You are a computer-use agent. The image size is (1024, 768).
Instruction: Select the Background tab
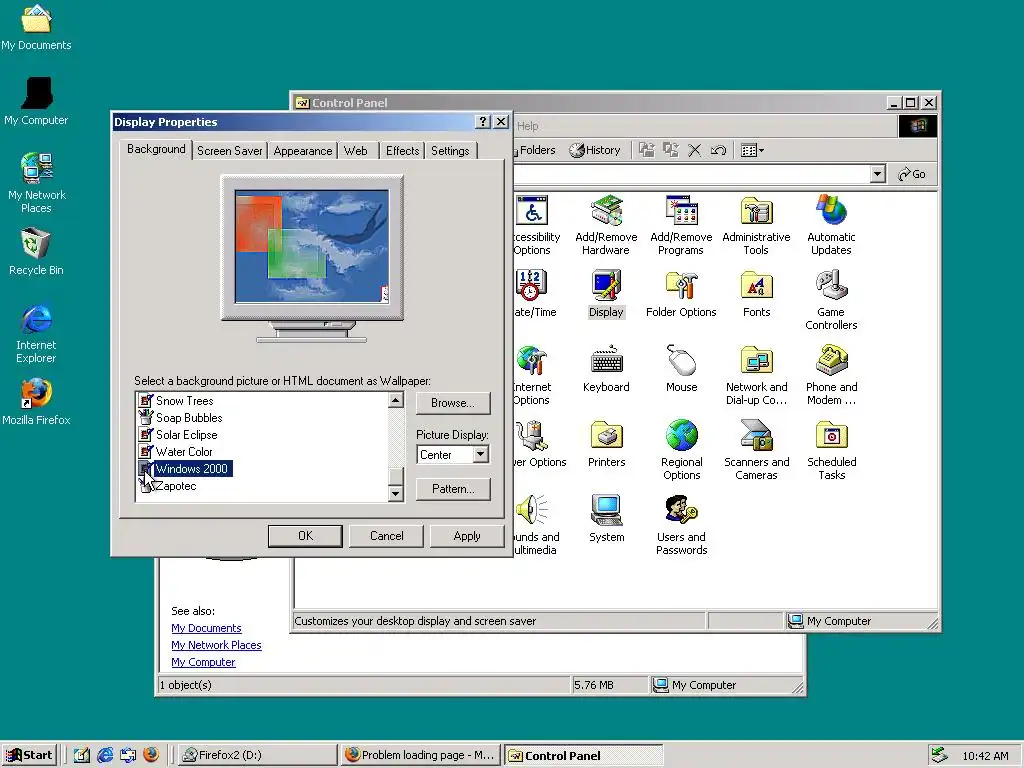coord(156,149)
